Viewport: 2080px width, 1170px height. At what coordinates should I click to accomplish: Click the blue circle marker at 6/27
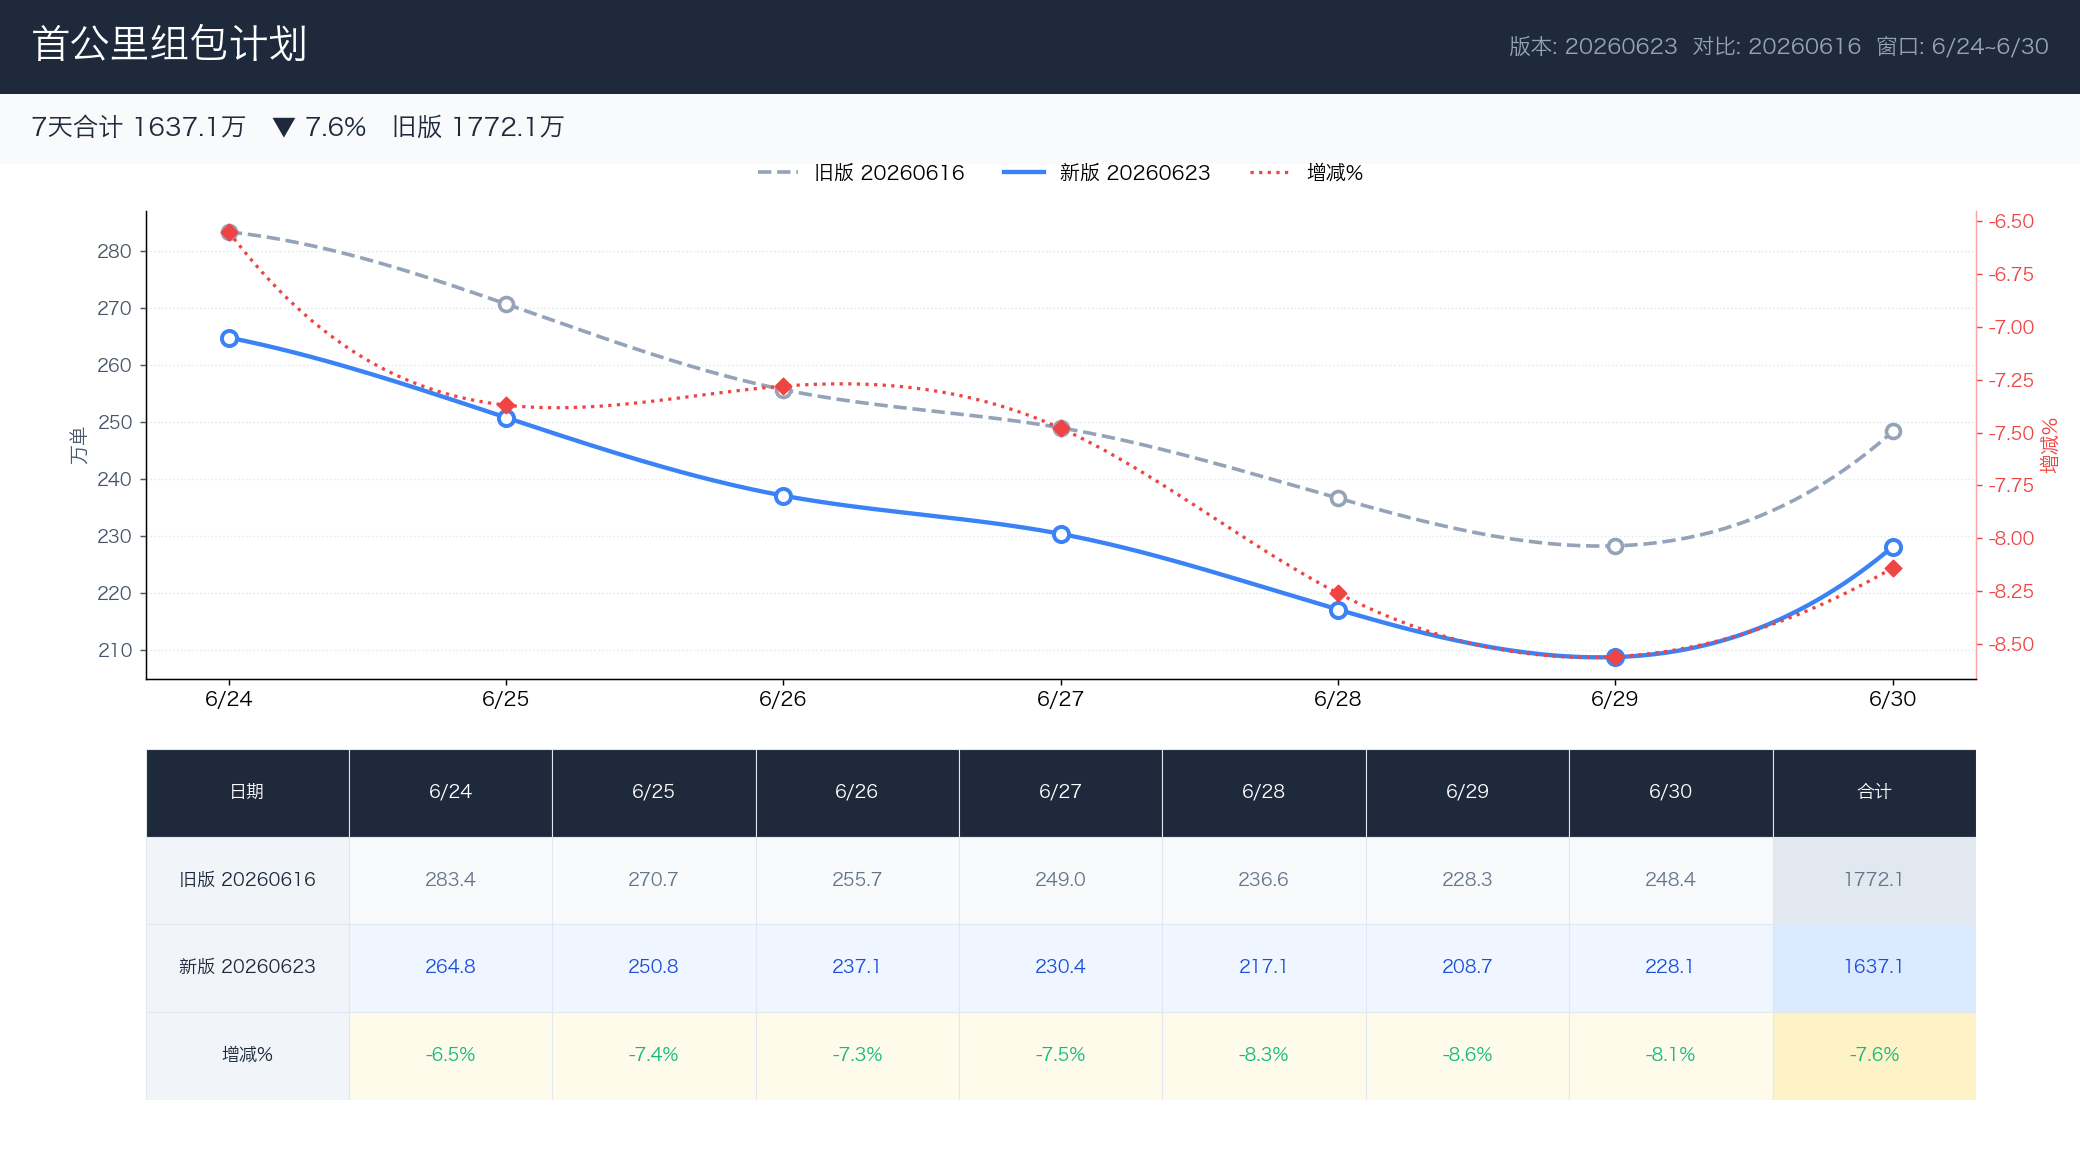click(x=1061, y=534)
